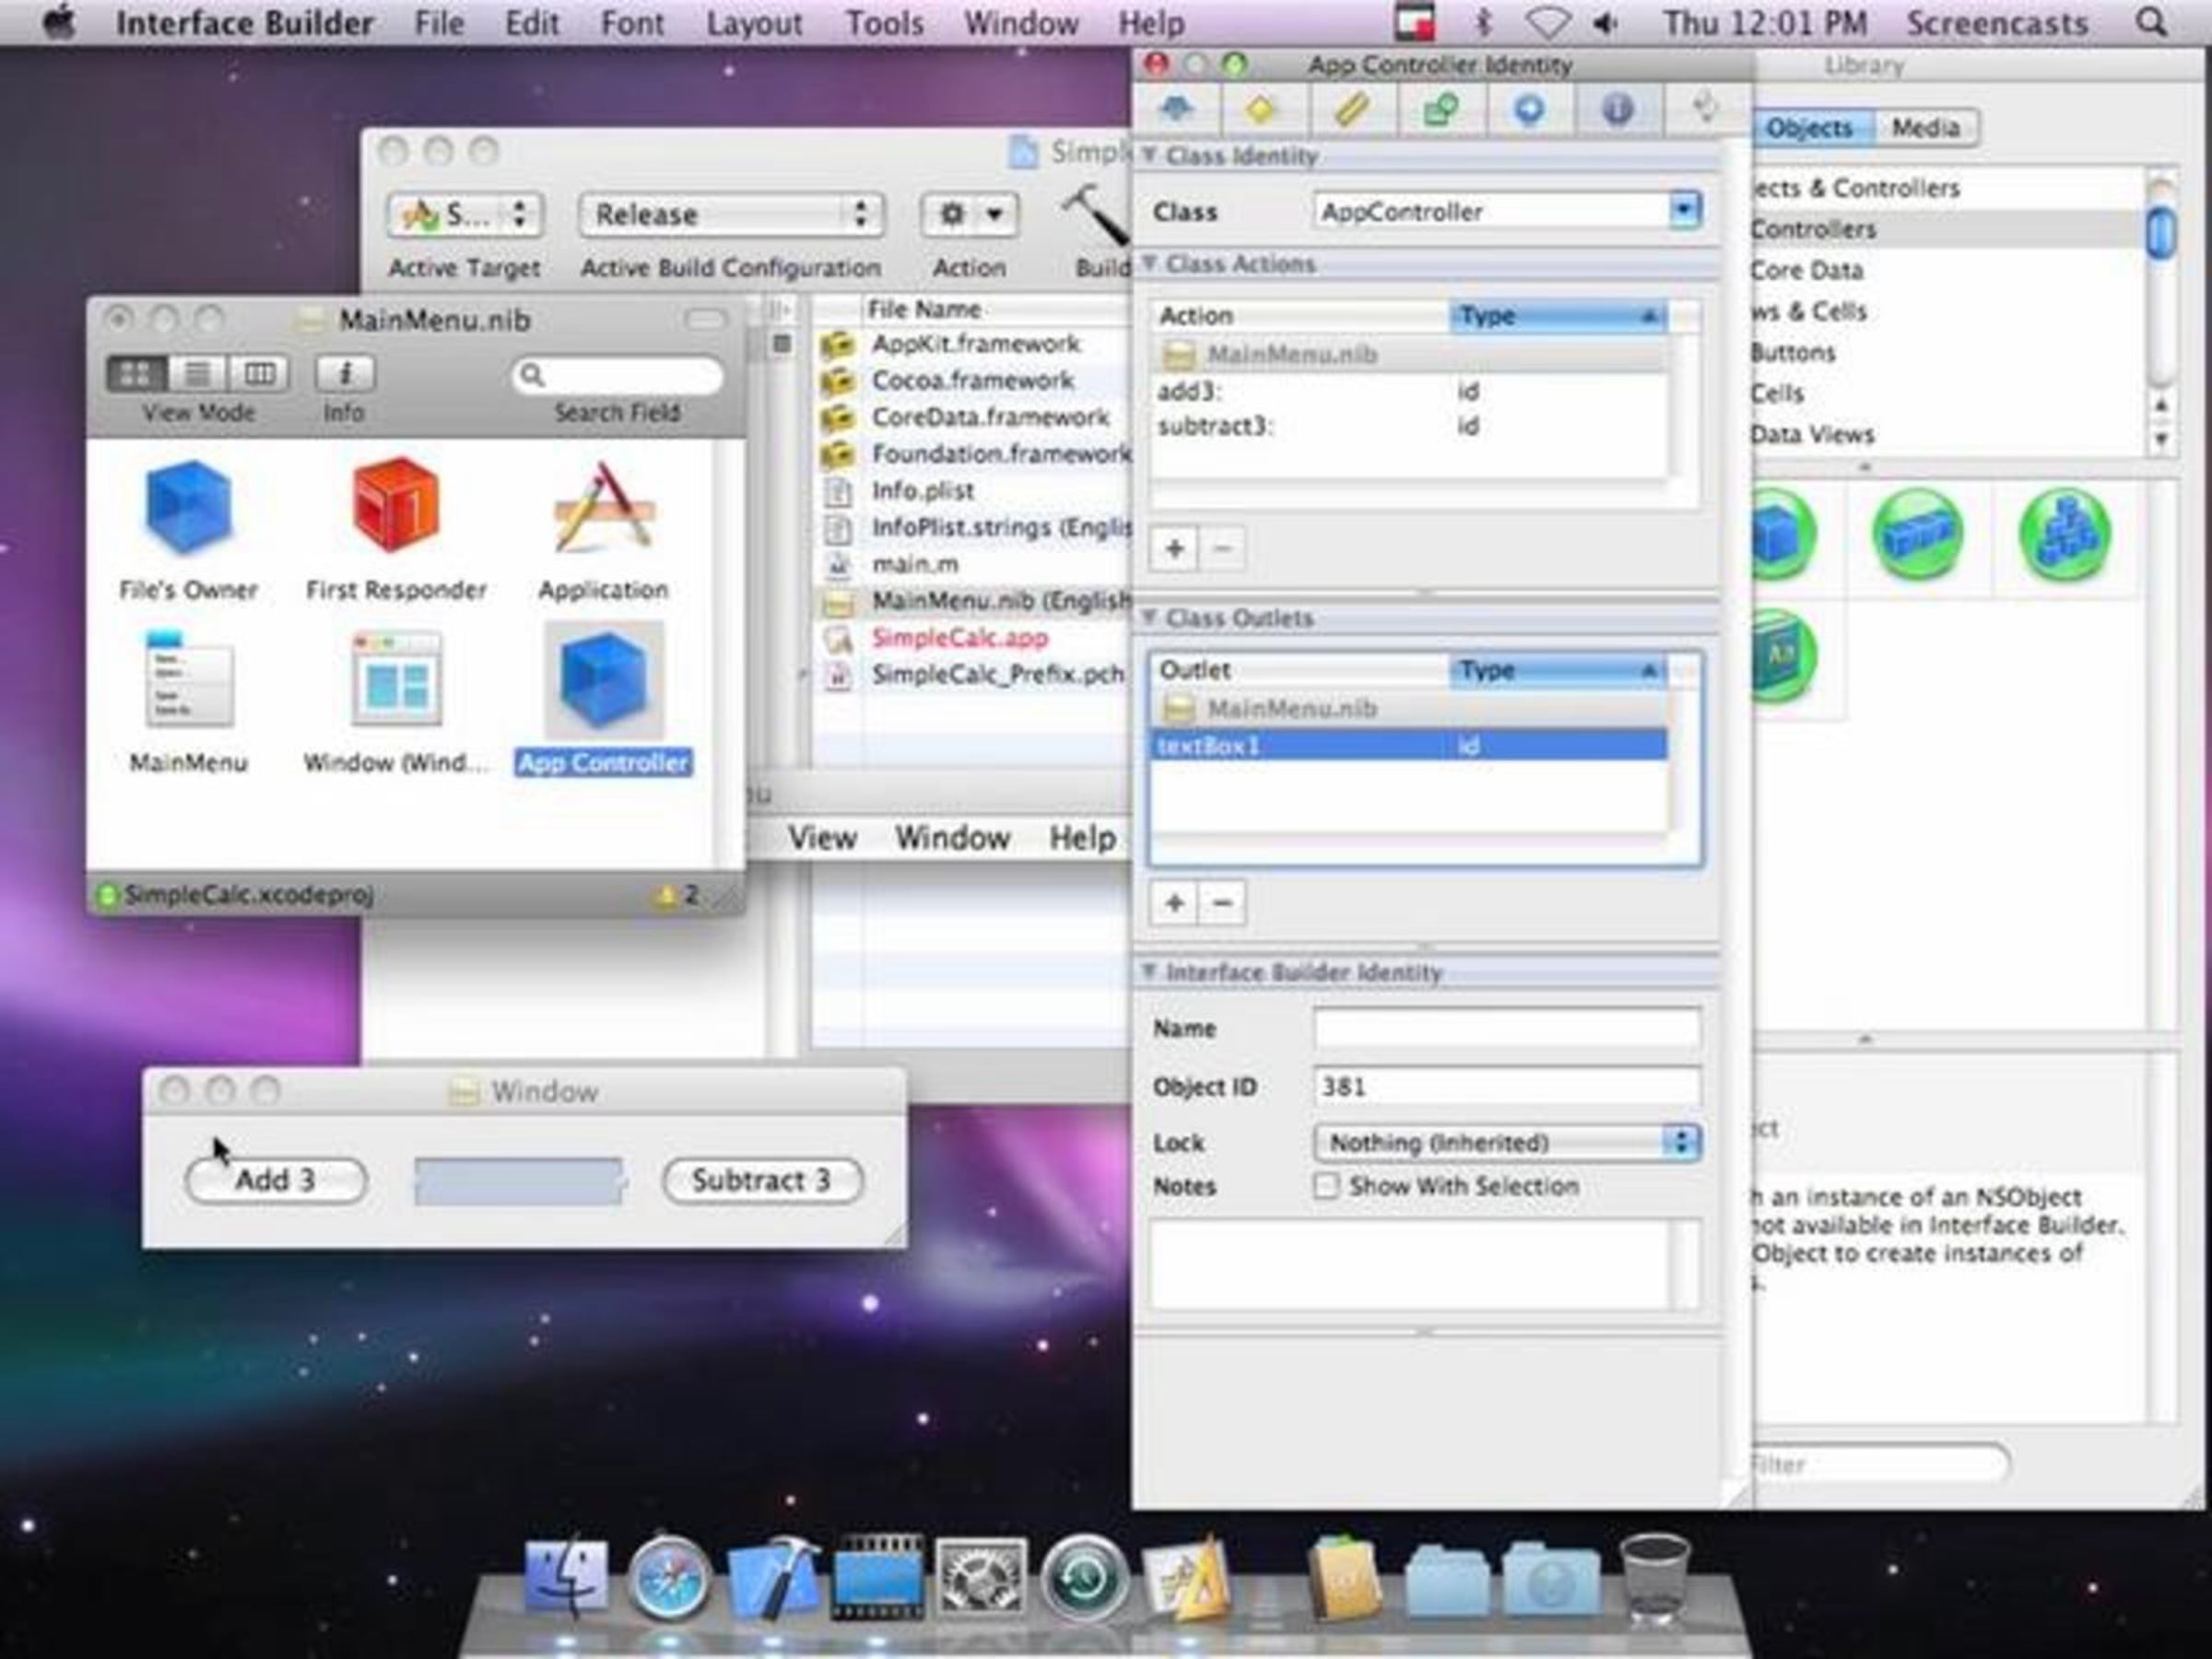Select the Identity inspector info icon
Viewport: 2212px width, 1659px height.
click(x=1617, y=108)
